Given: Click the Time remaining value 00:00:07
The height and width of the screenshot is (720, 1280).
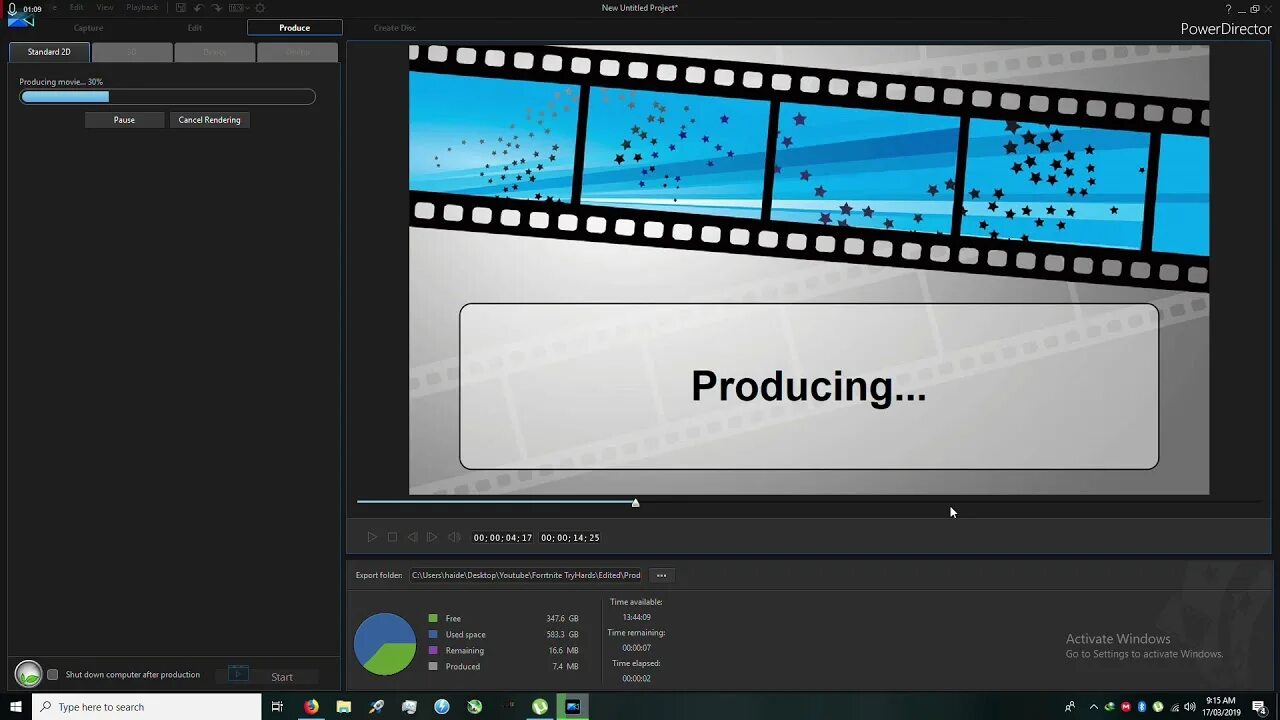Looking at the screenshot, I should 636,648.
